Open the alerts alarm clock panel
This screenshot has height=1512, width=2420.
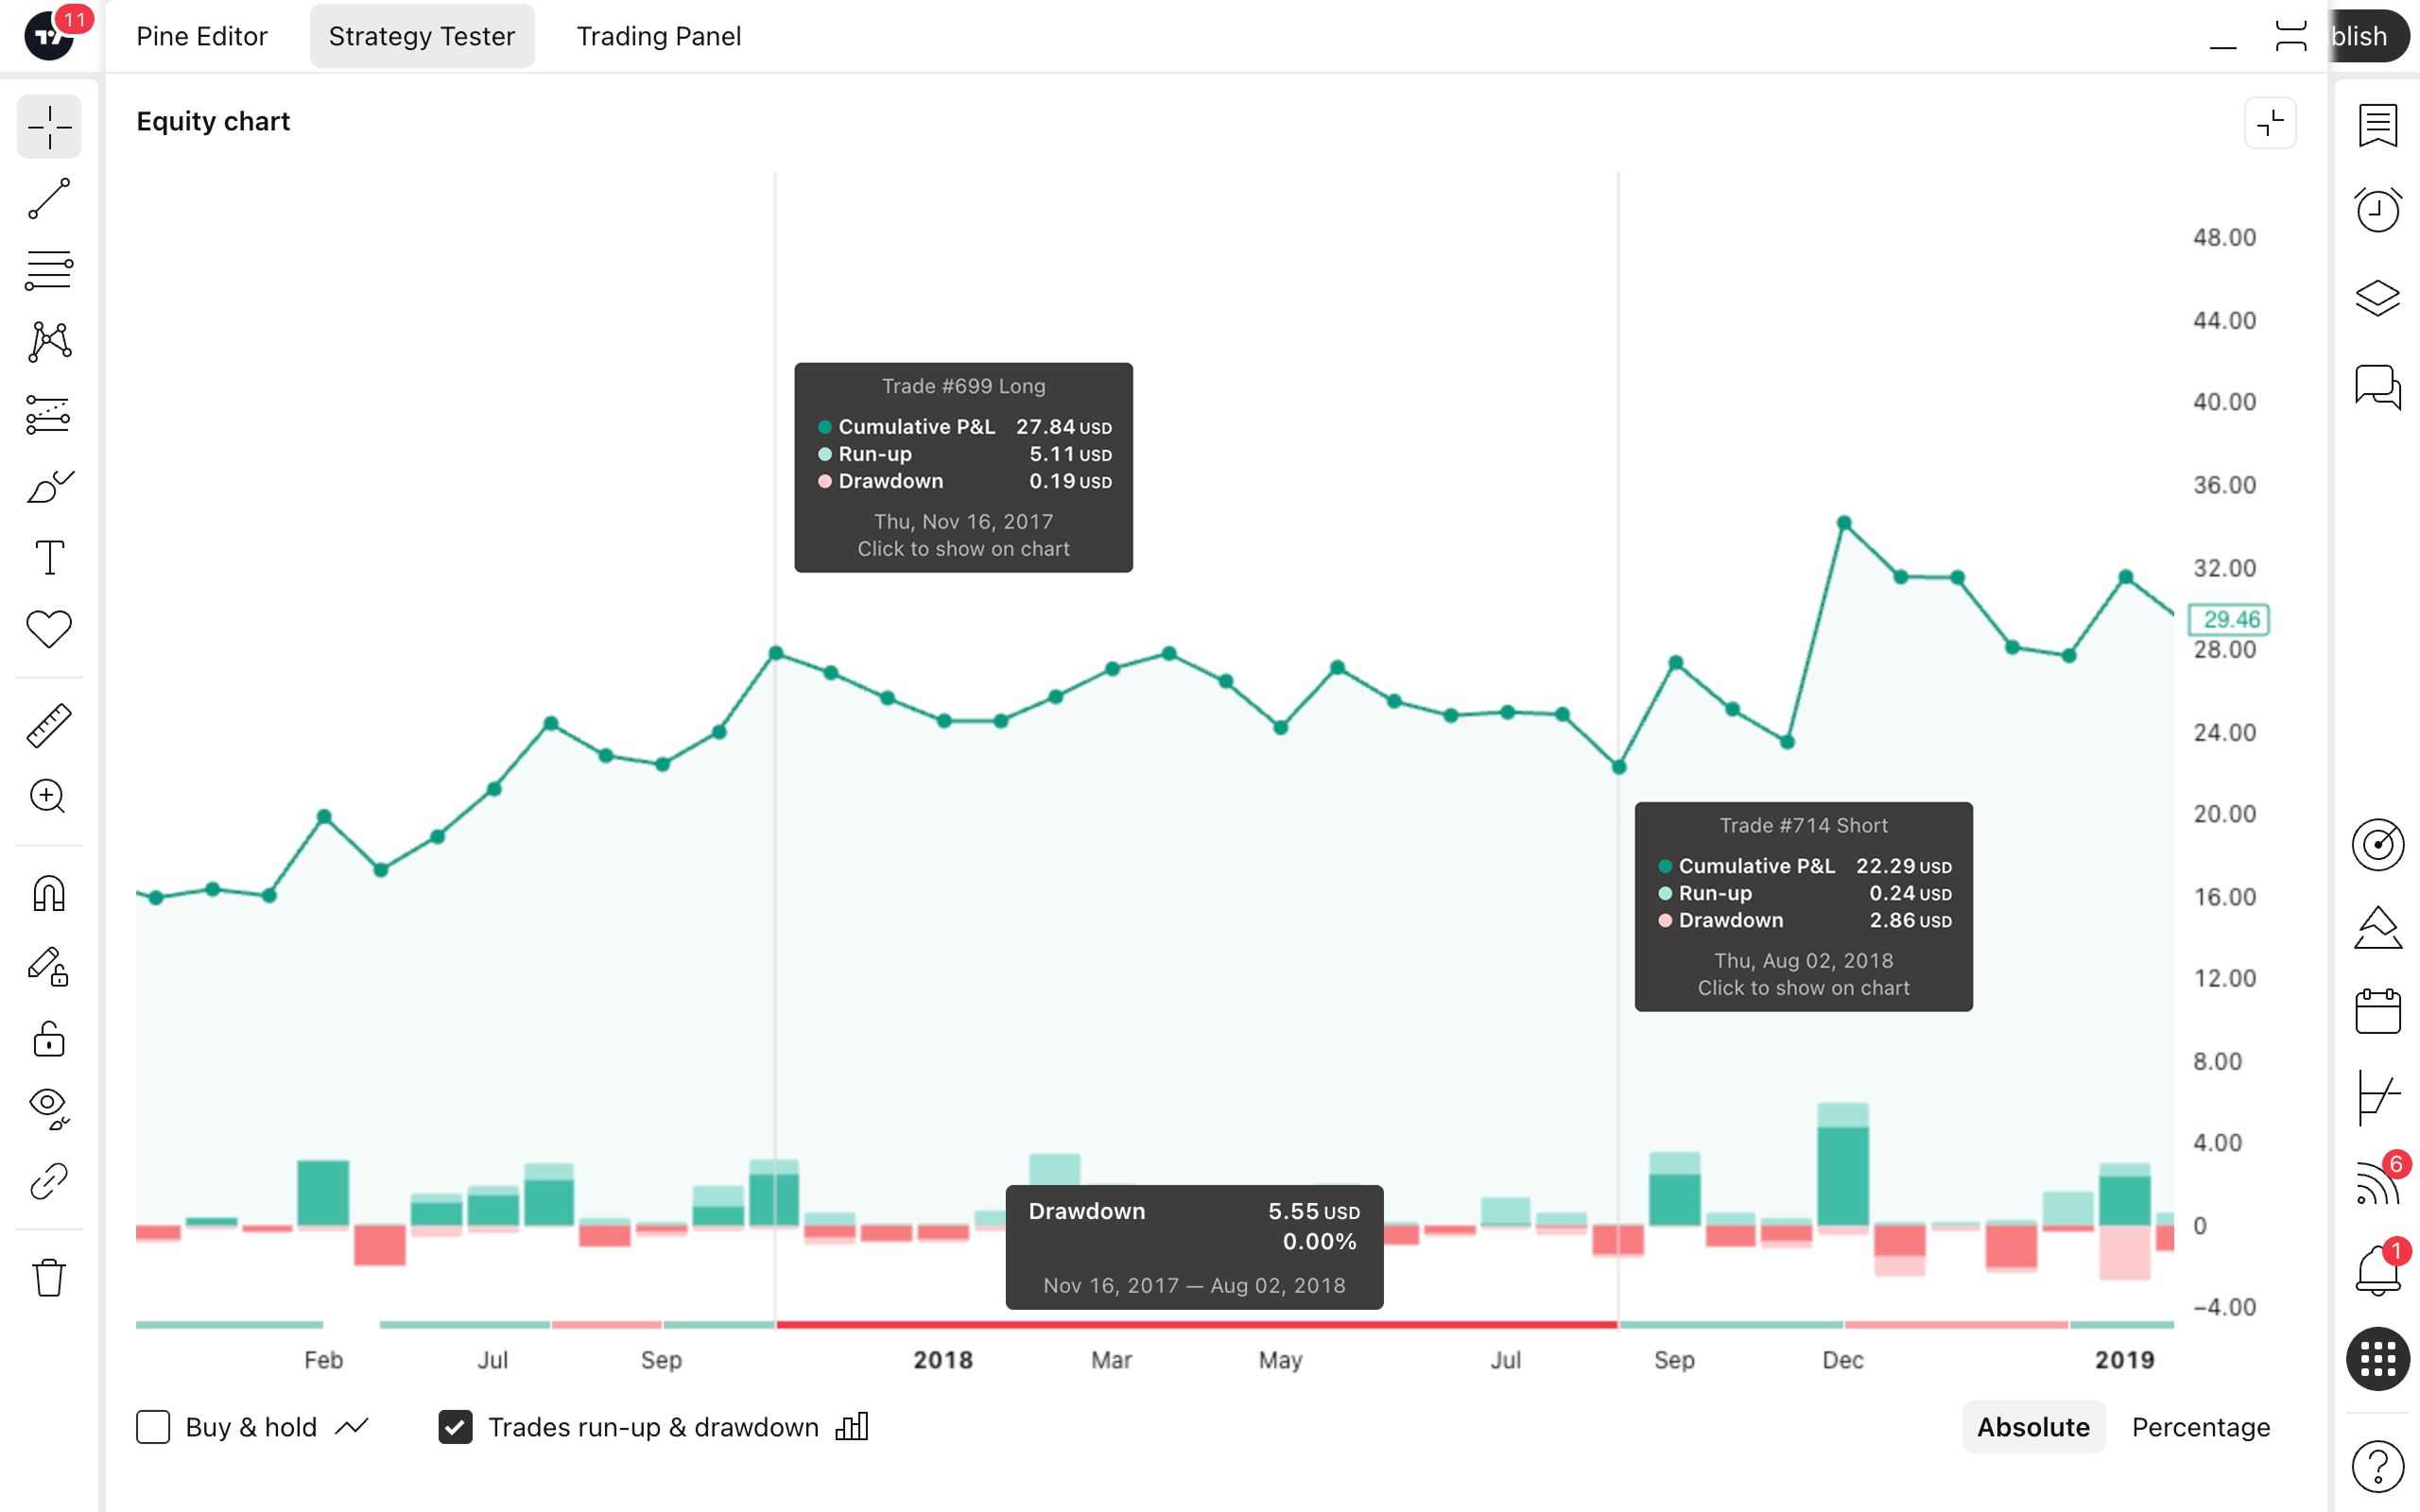(x=2377, y=210)
